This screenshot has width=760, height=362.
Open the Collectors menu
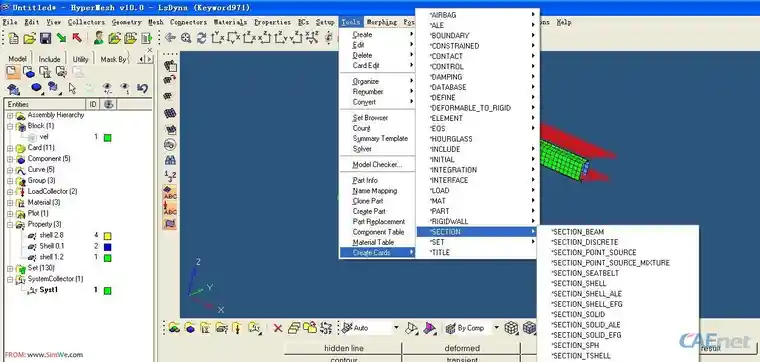pos(86,22)
